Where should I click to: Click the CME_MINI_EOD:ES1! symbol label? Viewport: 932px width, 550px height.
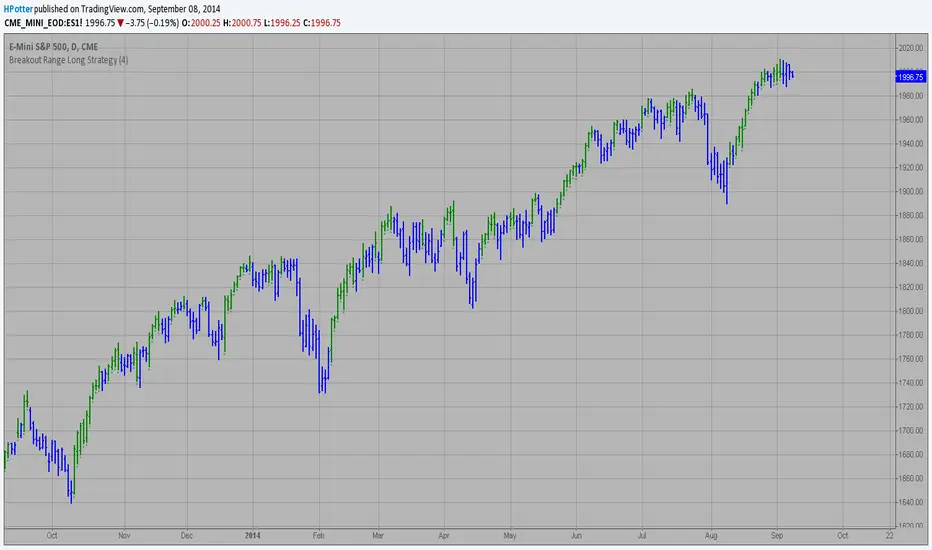coord(43,23)
